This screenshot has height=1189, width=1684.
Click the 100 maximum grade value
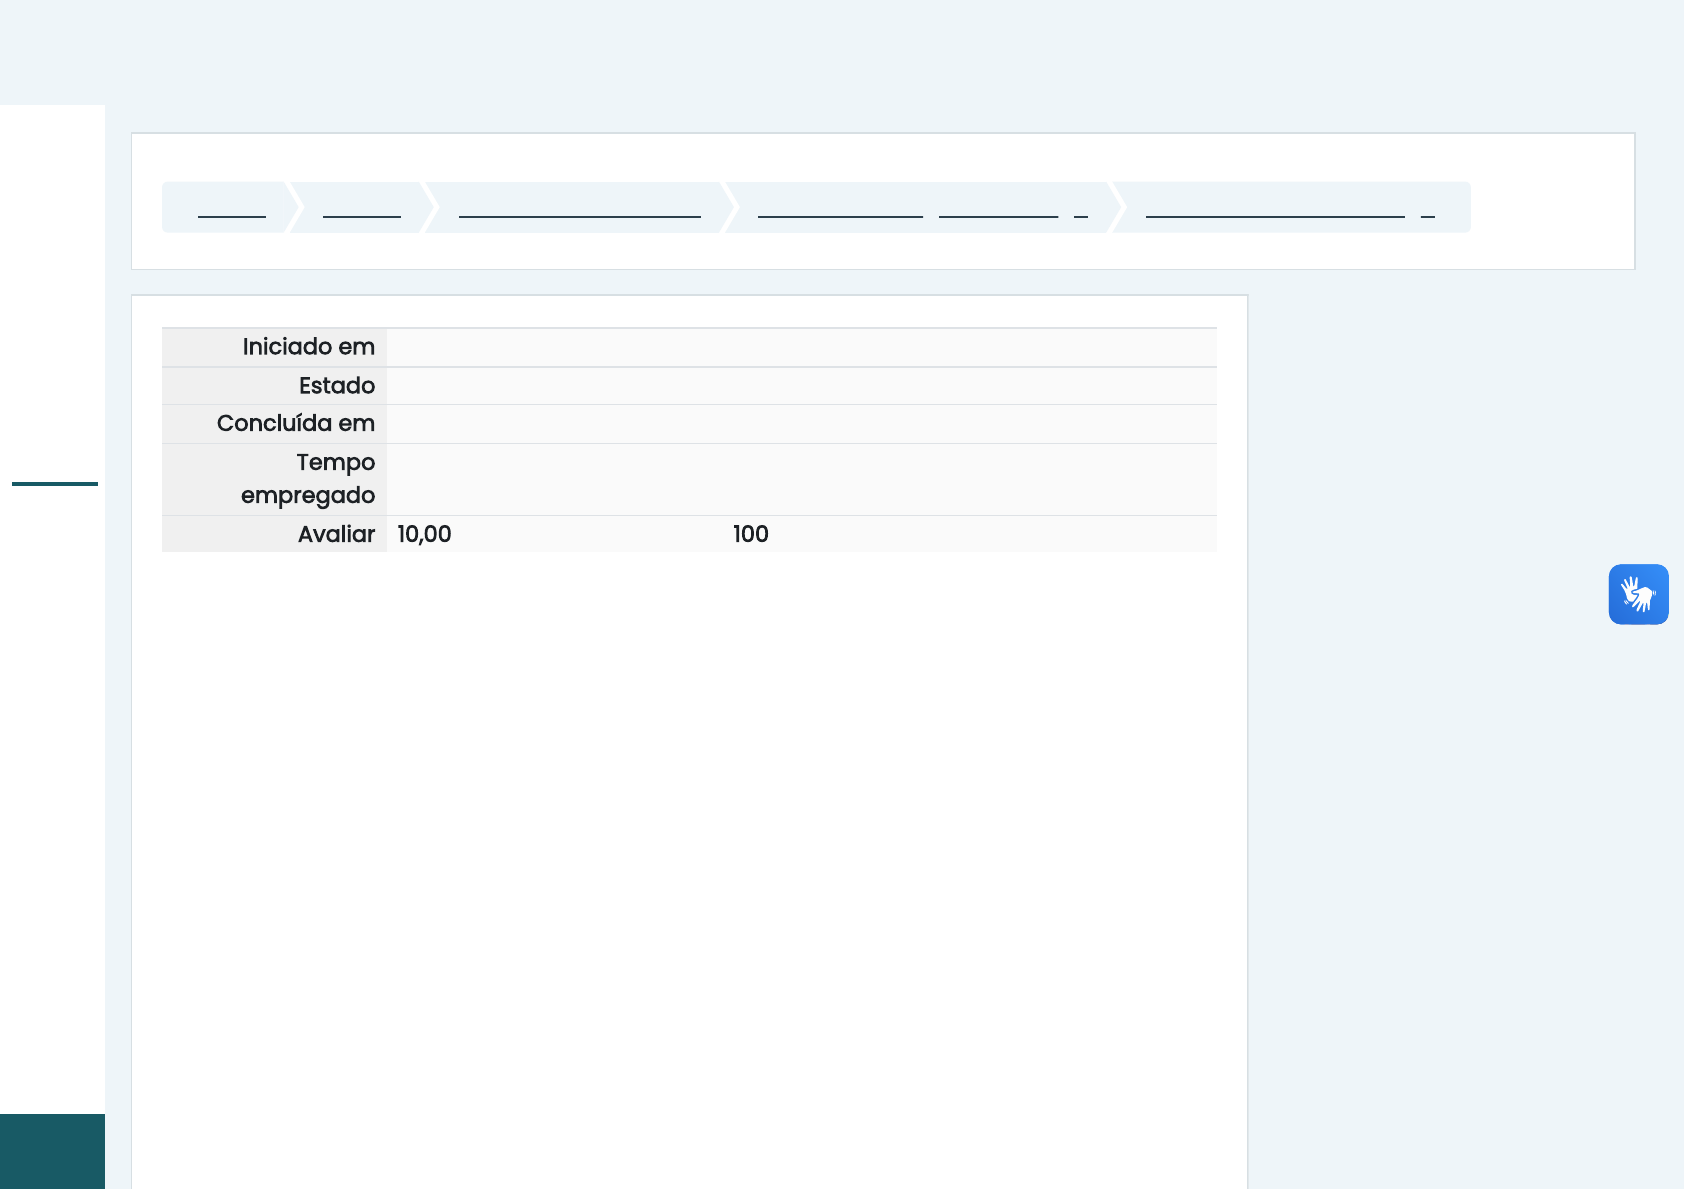pyautogui.click(x=750, y=534)
